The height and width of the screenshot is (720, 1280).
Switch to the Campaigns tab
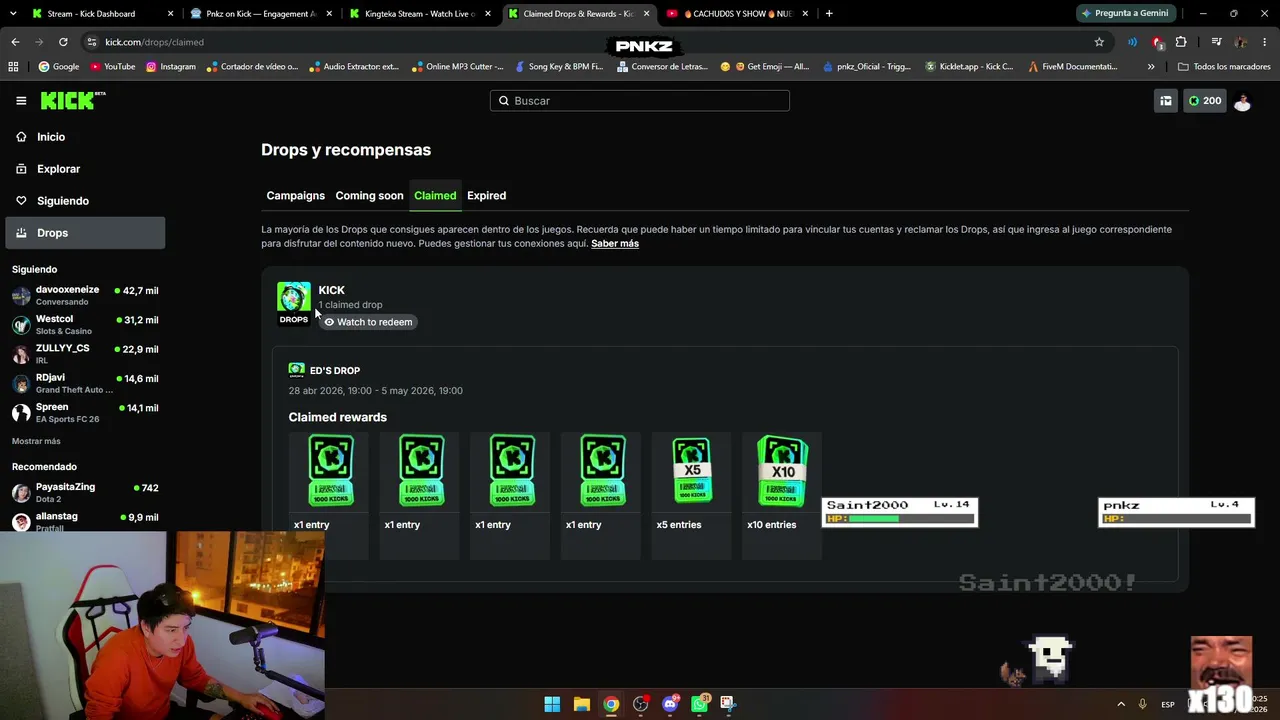tap(295, 196)
